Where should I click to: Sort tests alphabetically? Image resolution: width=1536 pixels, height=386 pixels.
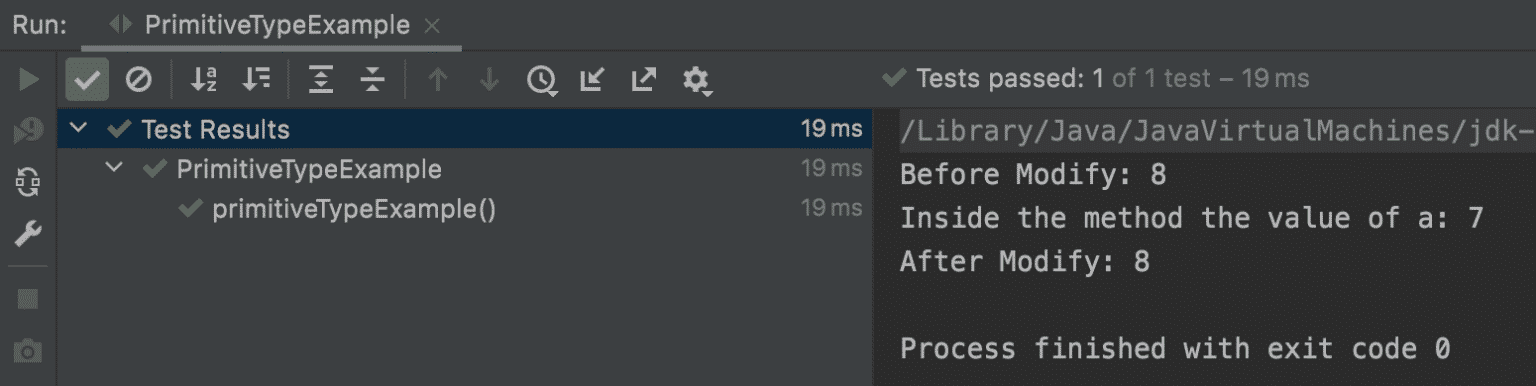tap(204, 79)
